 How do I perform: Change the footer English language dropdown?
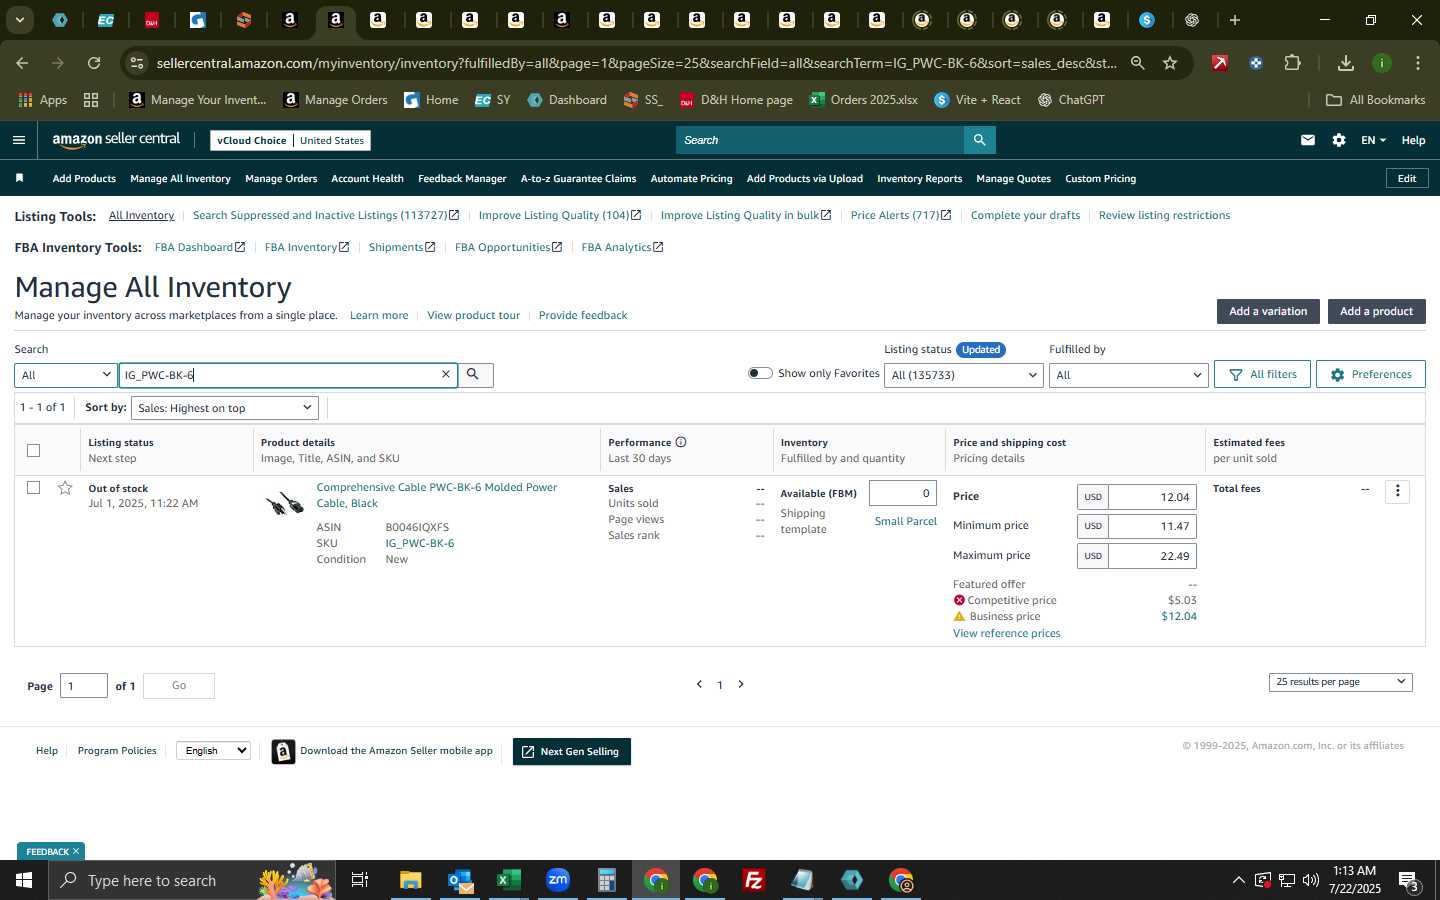click(x=213, y=750)
